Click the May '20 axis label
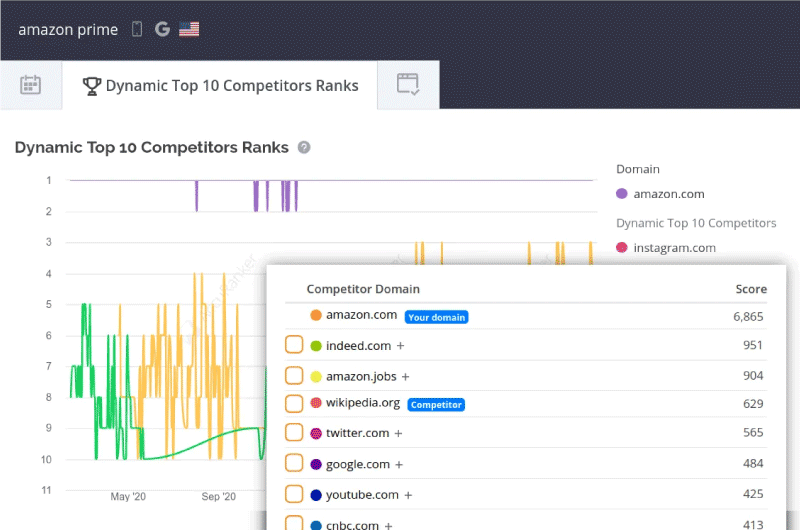Viewport: 800px width, 530px height. coord(128,496)
